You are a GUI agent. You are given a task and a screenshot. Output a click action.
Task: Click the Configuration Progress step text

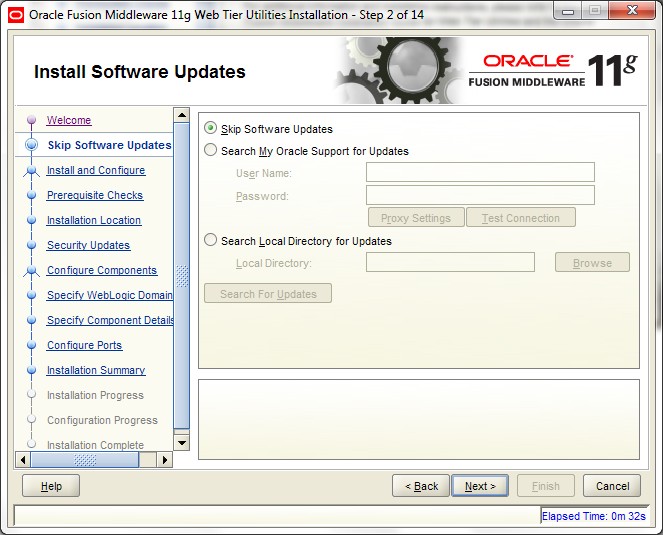(x=102, y=420)
